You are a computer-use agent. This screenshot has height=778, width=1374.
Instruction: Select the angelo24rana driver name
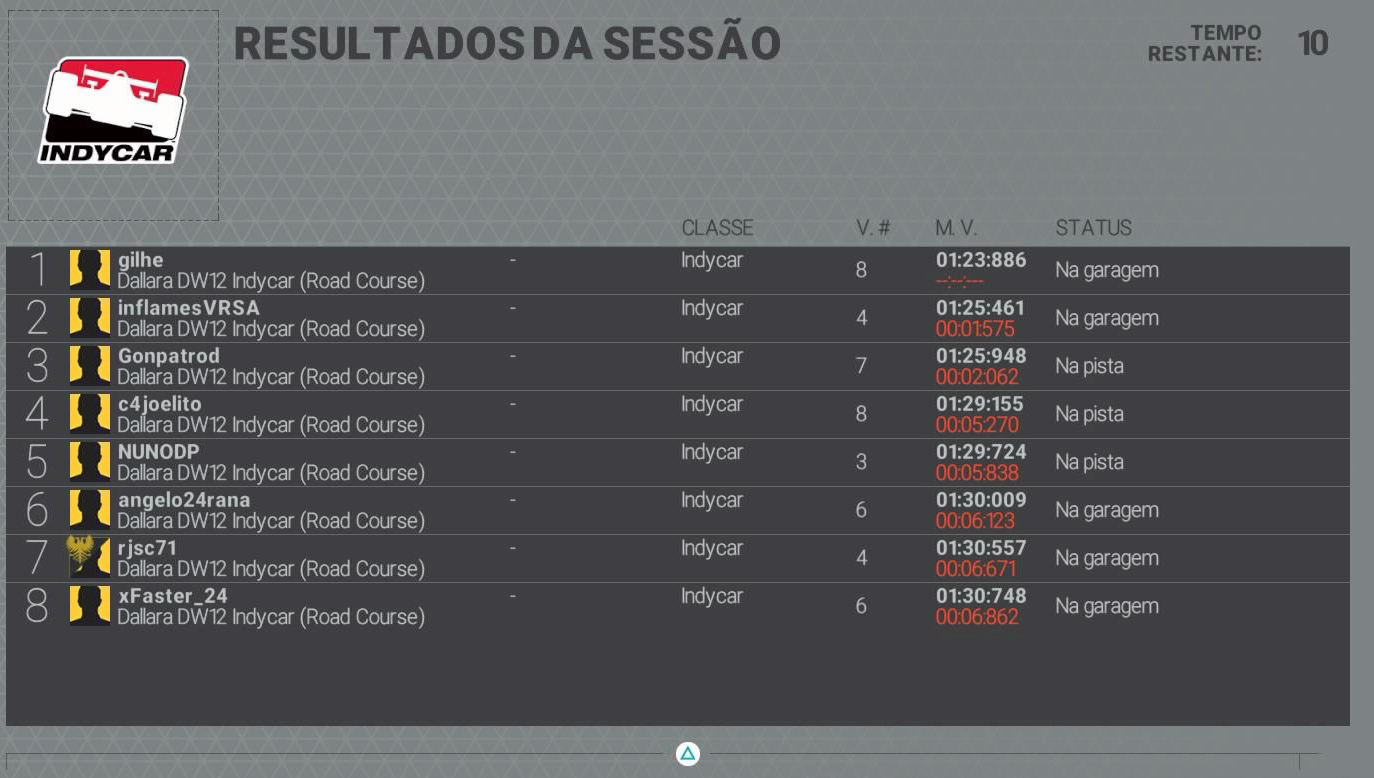(x=184, y=500)
